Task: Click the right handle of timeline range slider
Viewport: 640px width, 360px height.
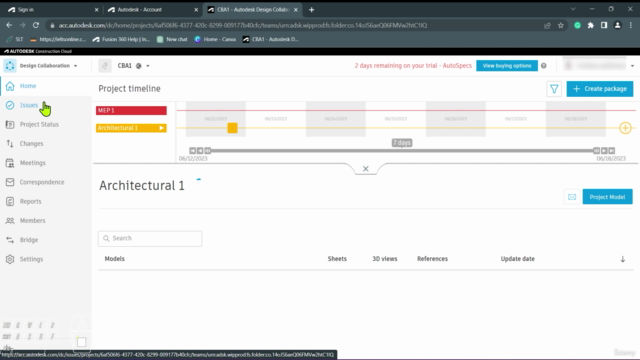Action: pos(596,151)
